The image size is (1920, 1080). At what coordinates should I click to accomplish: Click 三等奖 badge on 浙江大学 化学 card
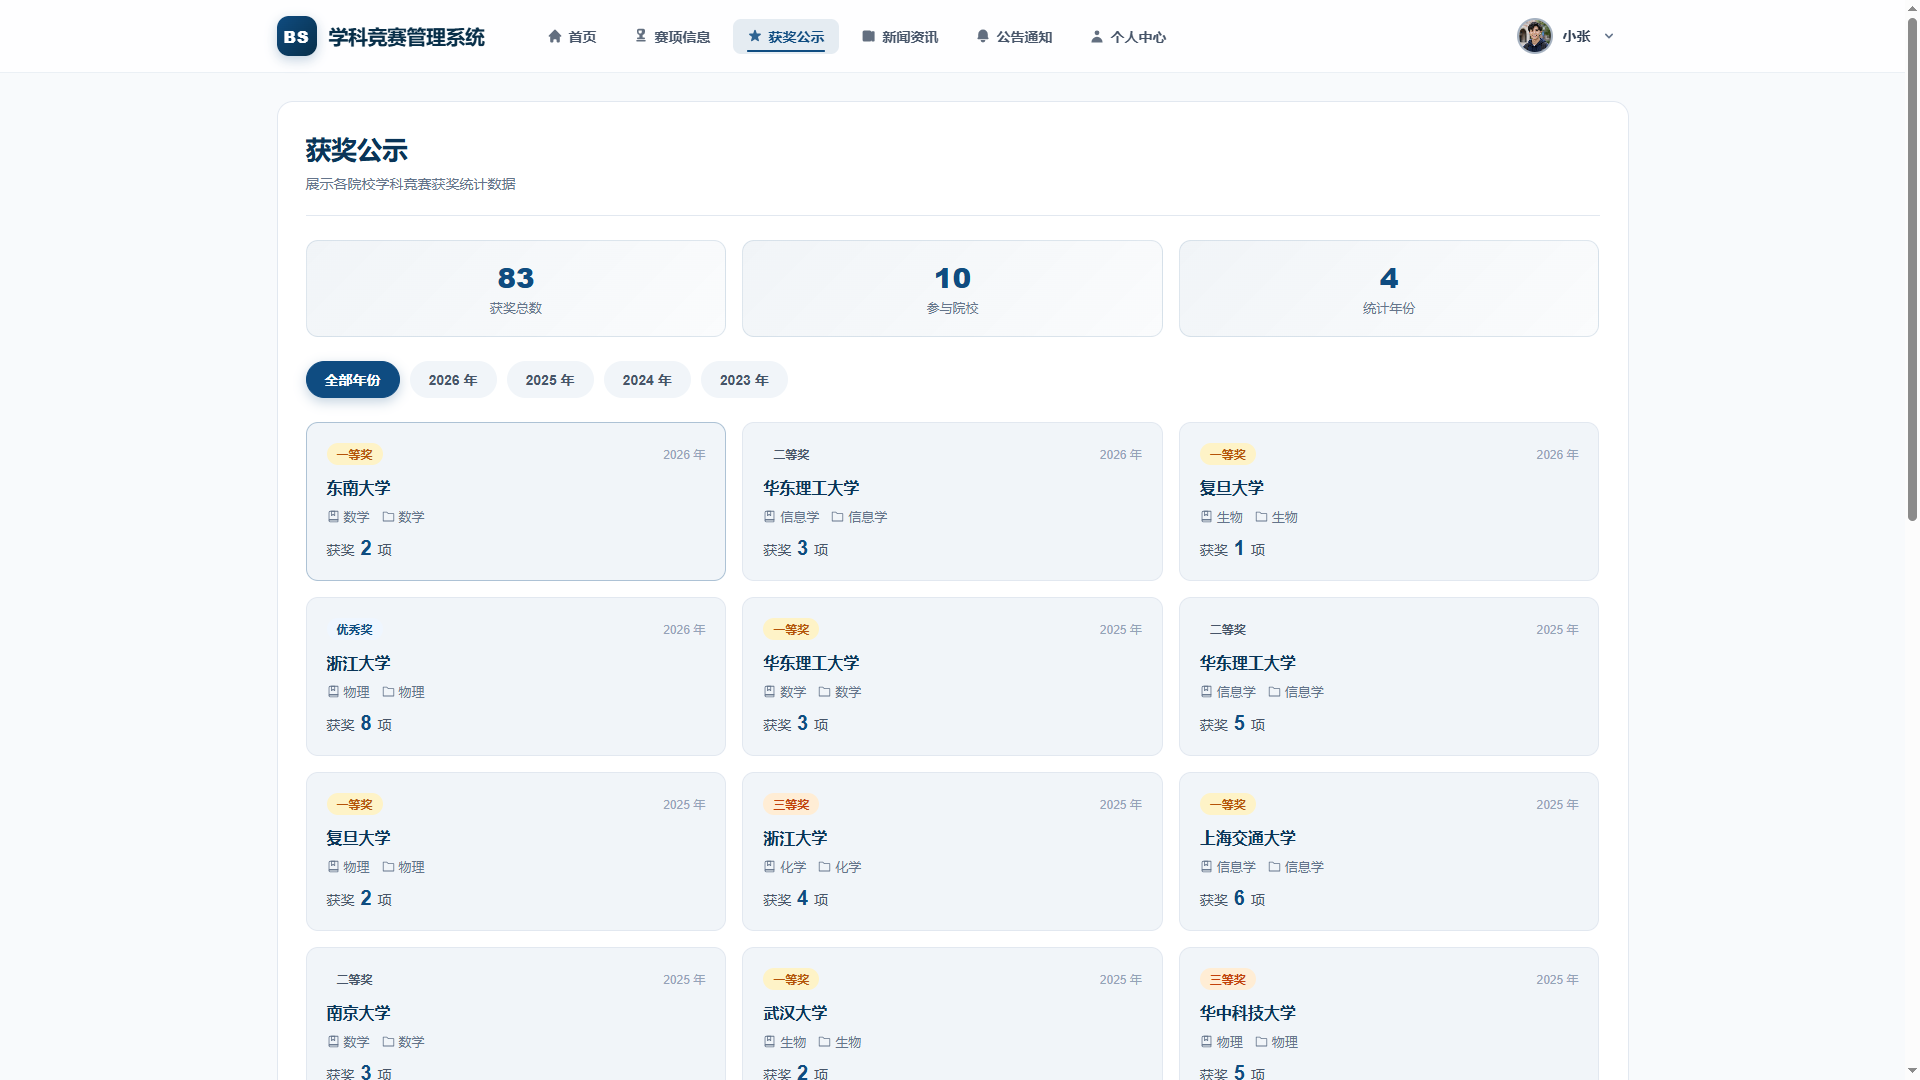pyautogui.click(x=791, y=804)
